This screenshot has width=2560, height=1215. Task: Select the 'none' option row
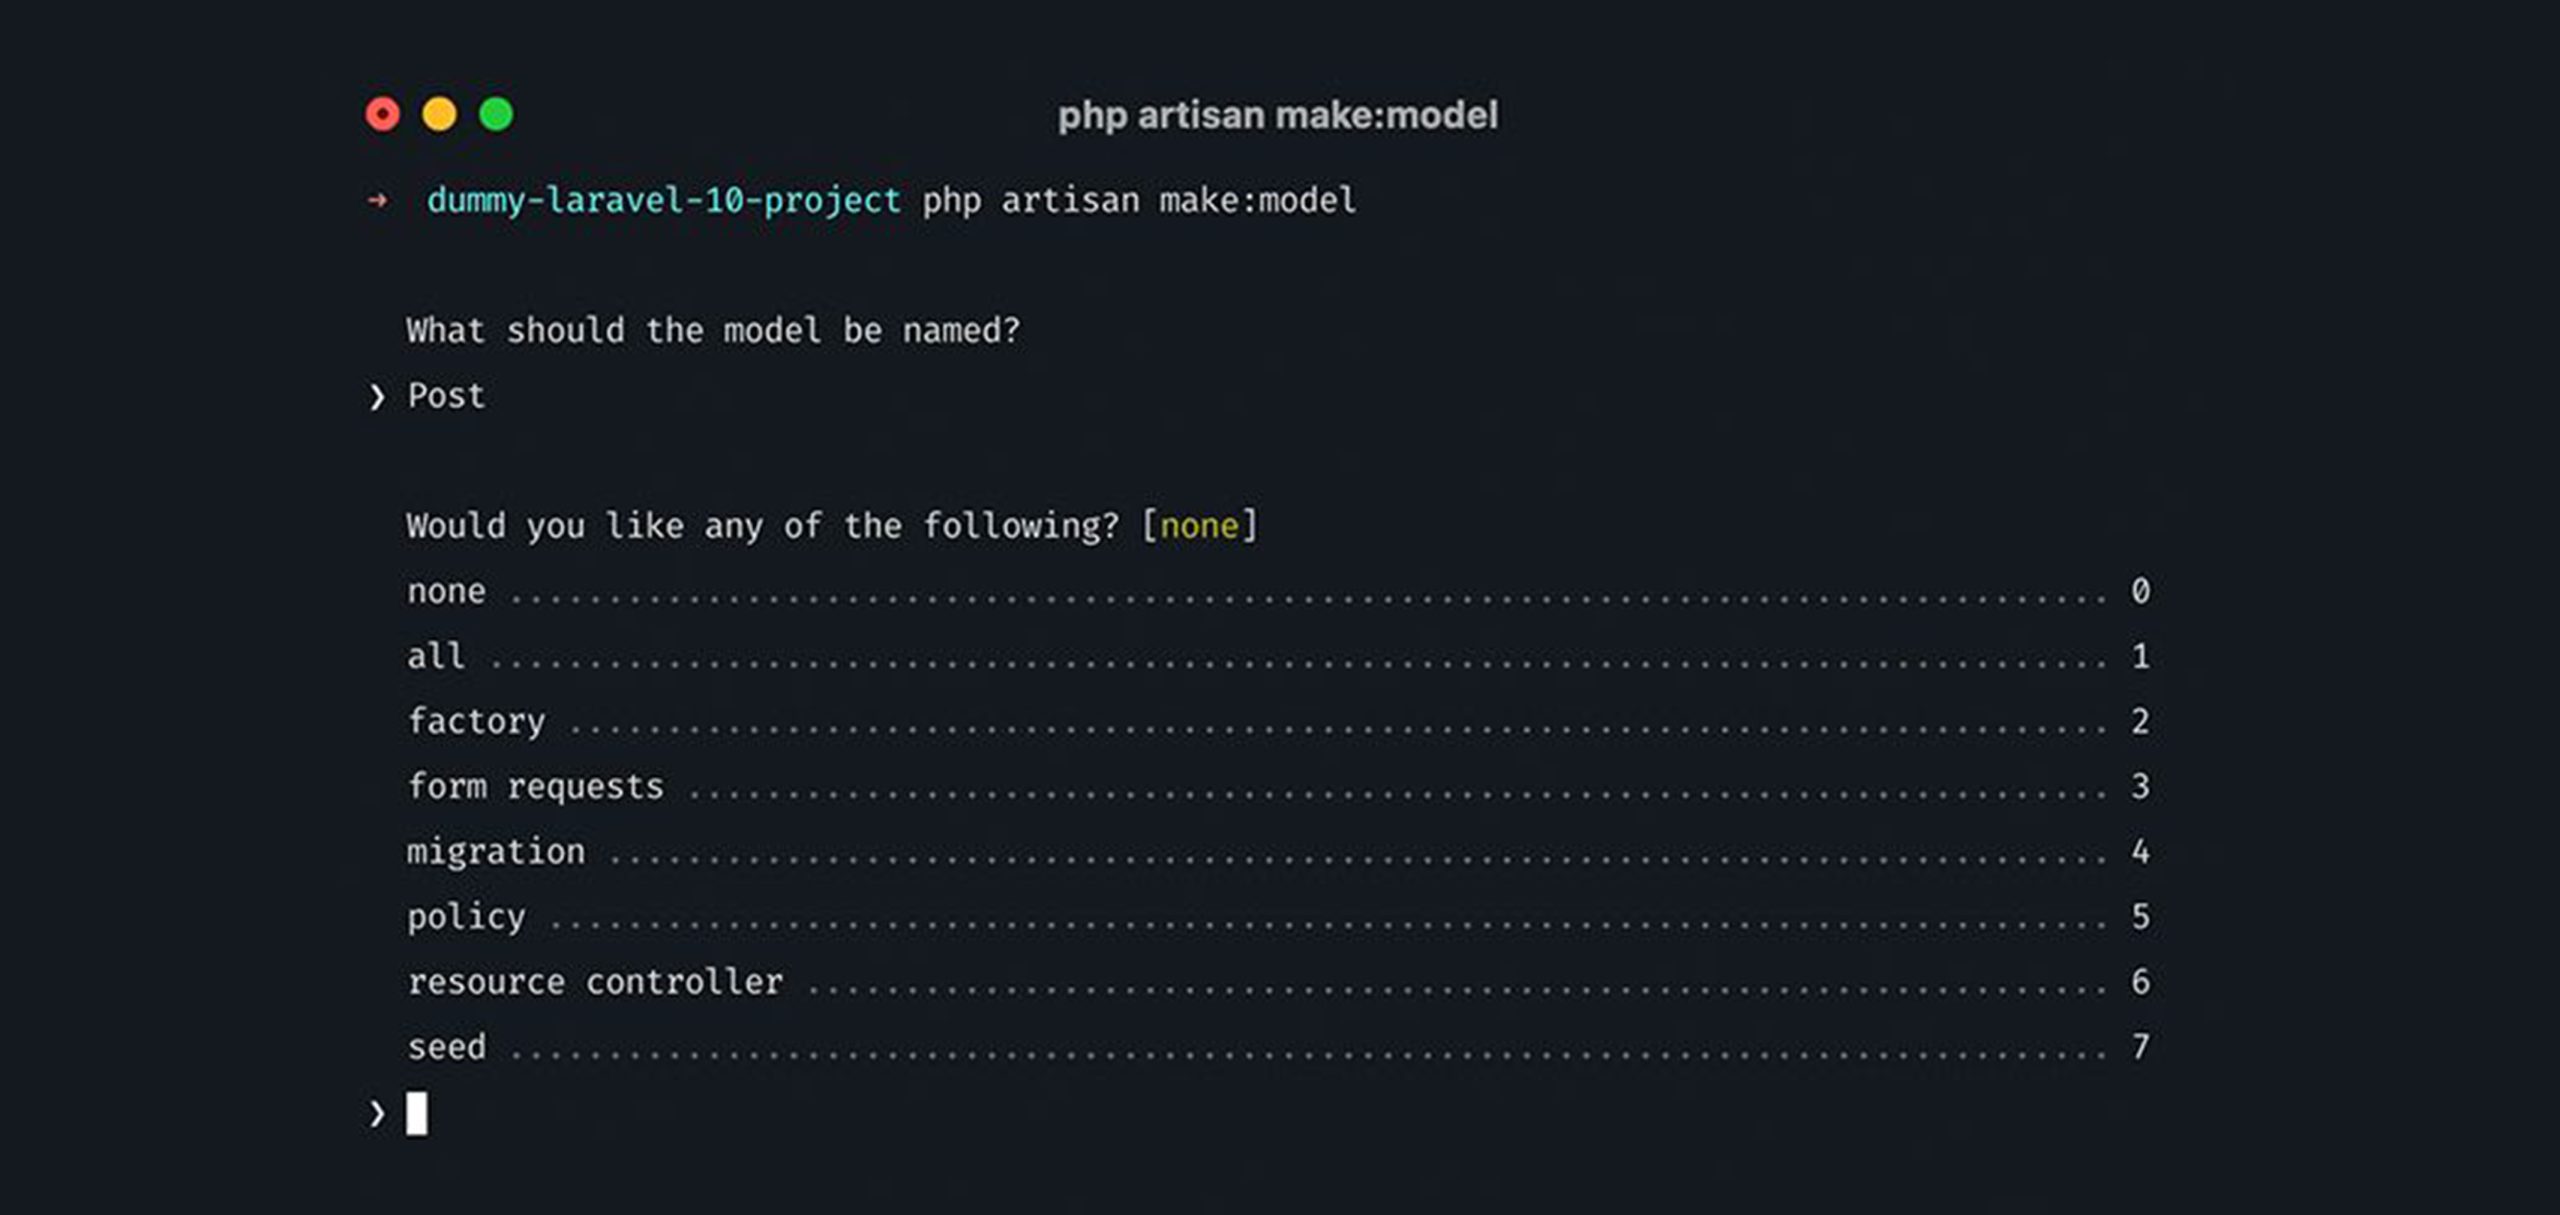pos(1278,591)
